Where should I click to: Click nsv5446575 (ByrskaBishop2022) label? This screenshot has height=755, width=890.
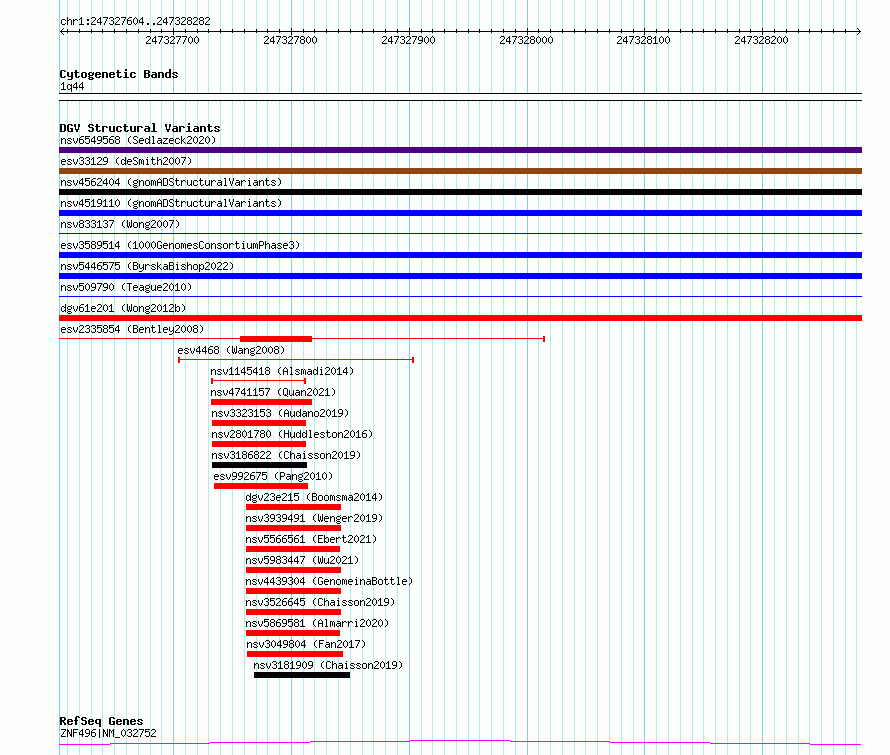147,266
